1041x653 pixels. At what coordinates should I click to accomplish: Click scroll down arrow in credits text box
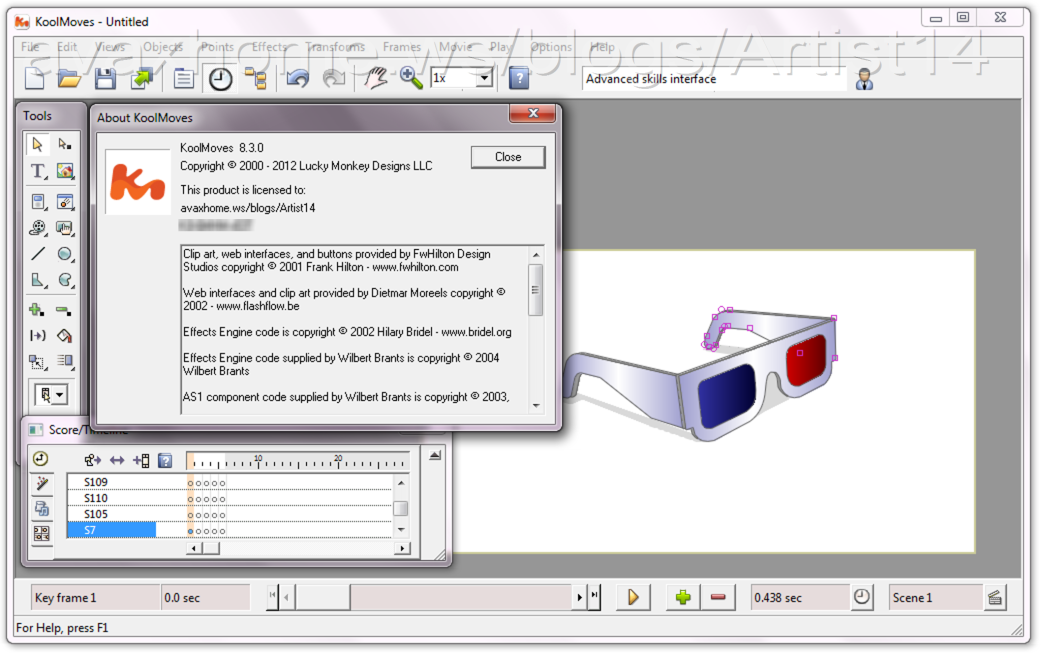(x=536, y=405)
